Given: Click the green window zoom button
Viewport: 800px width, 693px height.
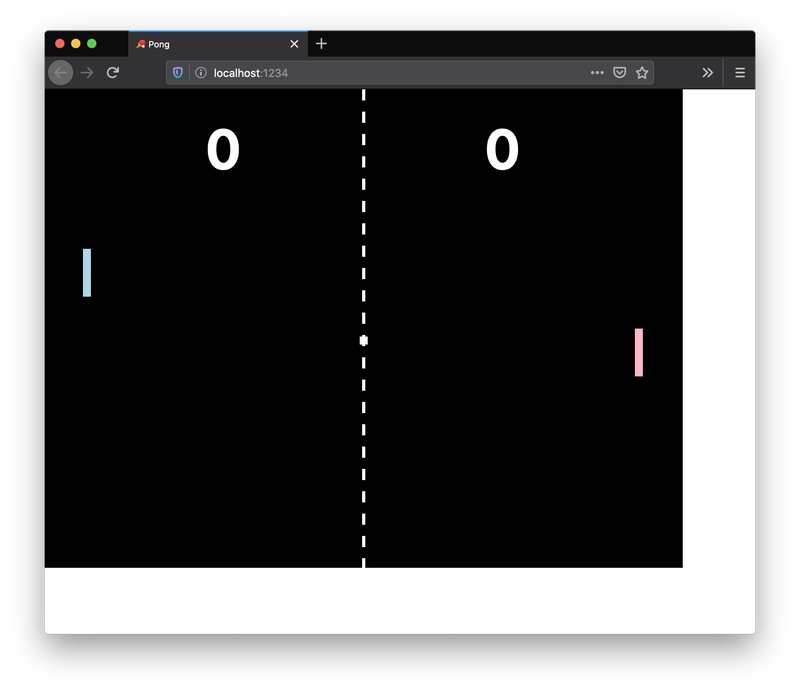Looking at the screenshot, I should [92, 44].
